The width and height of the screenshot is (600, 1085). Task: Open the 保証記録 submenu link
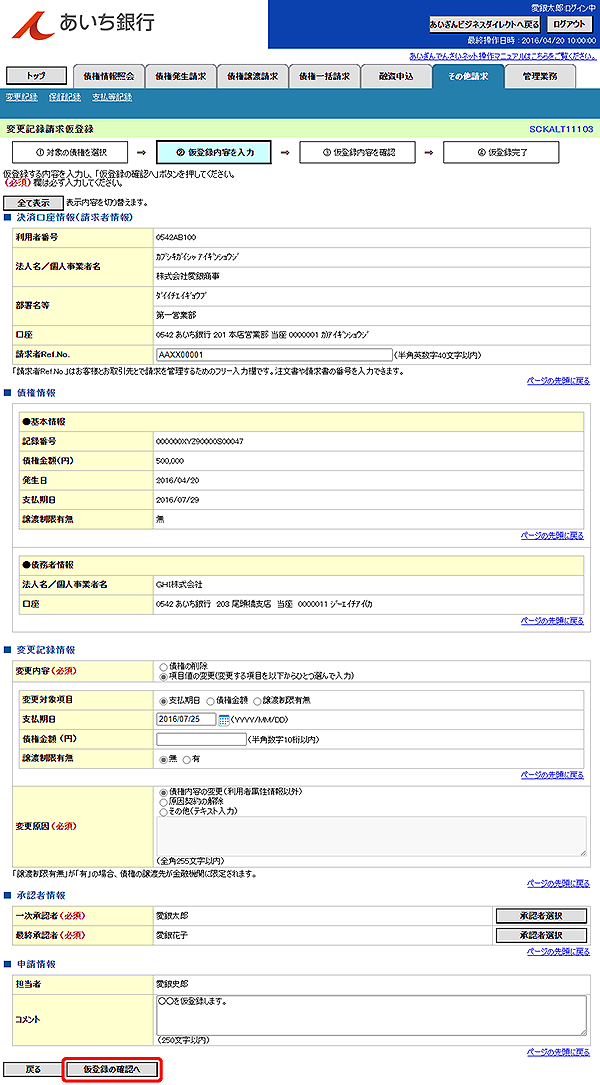click(65, 97)
